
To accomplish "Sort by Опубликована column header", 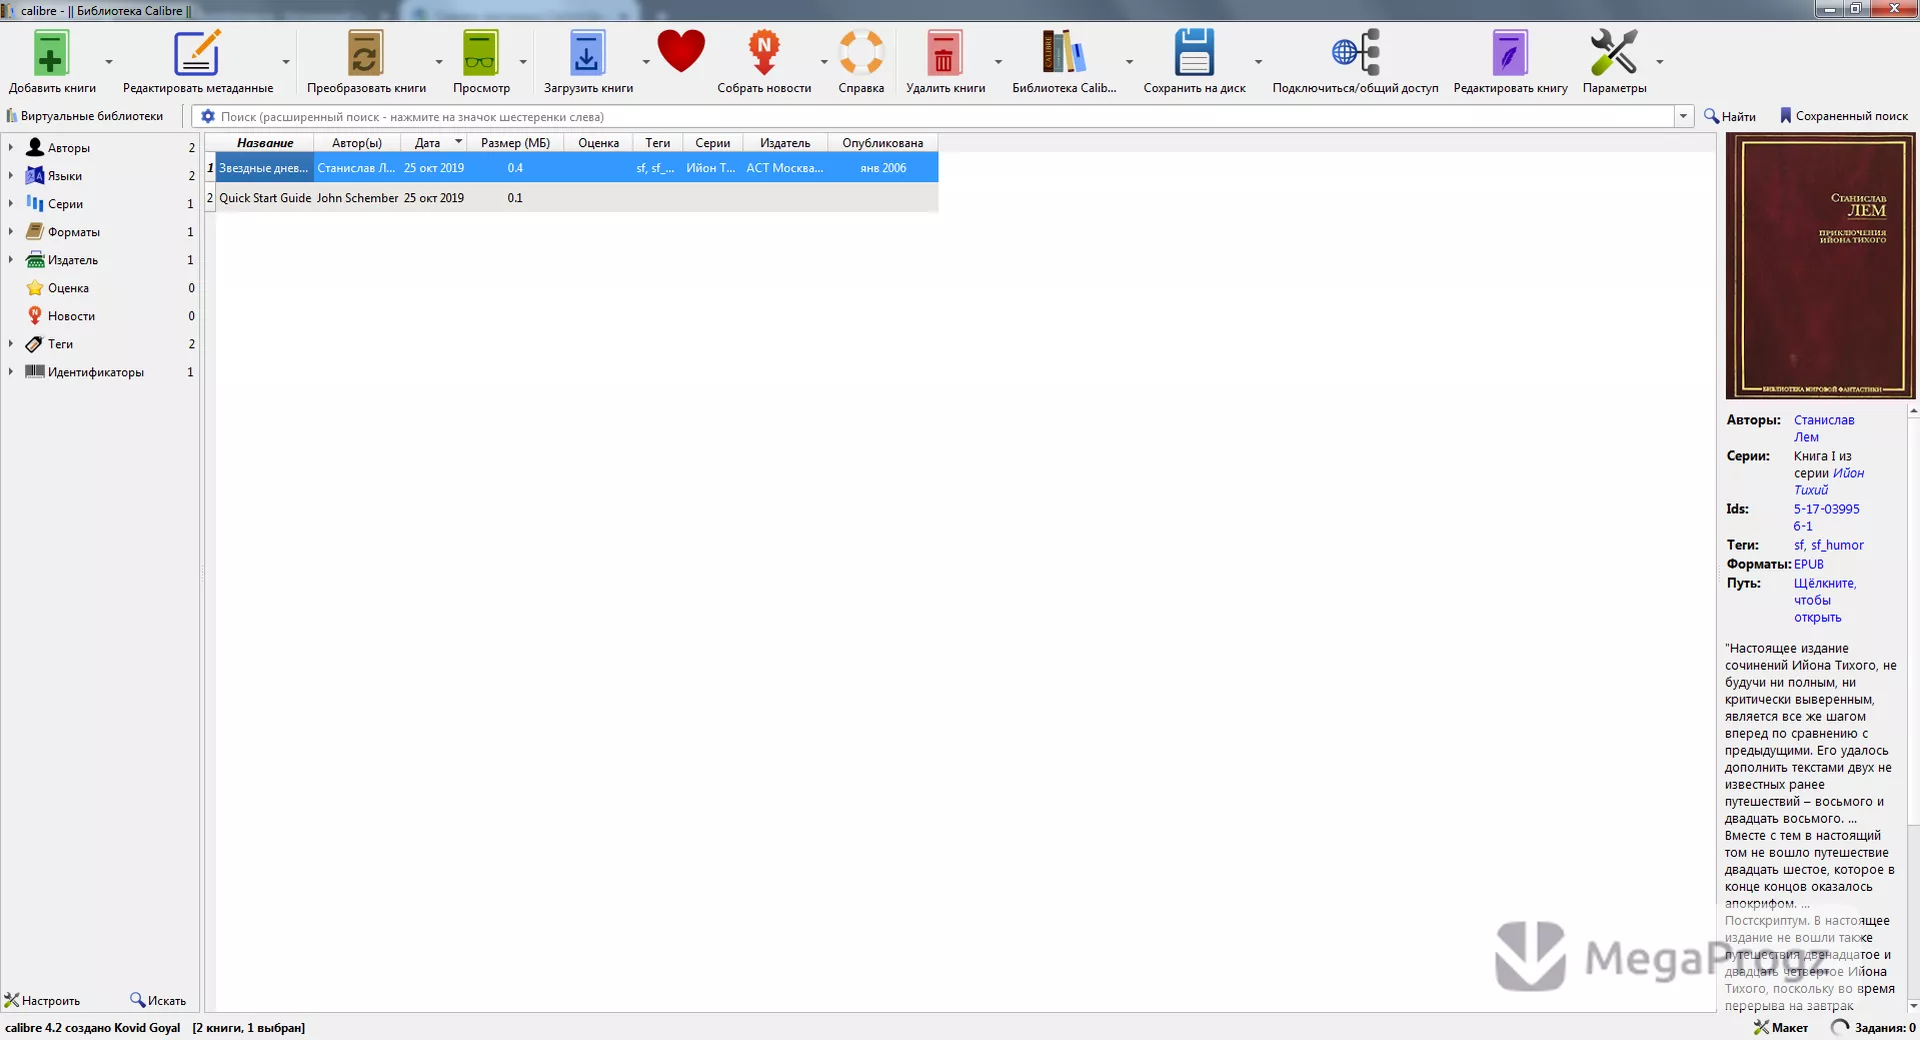I will 882,143.
